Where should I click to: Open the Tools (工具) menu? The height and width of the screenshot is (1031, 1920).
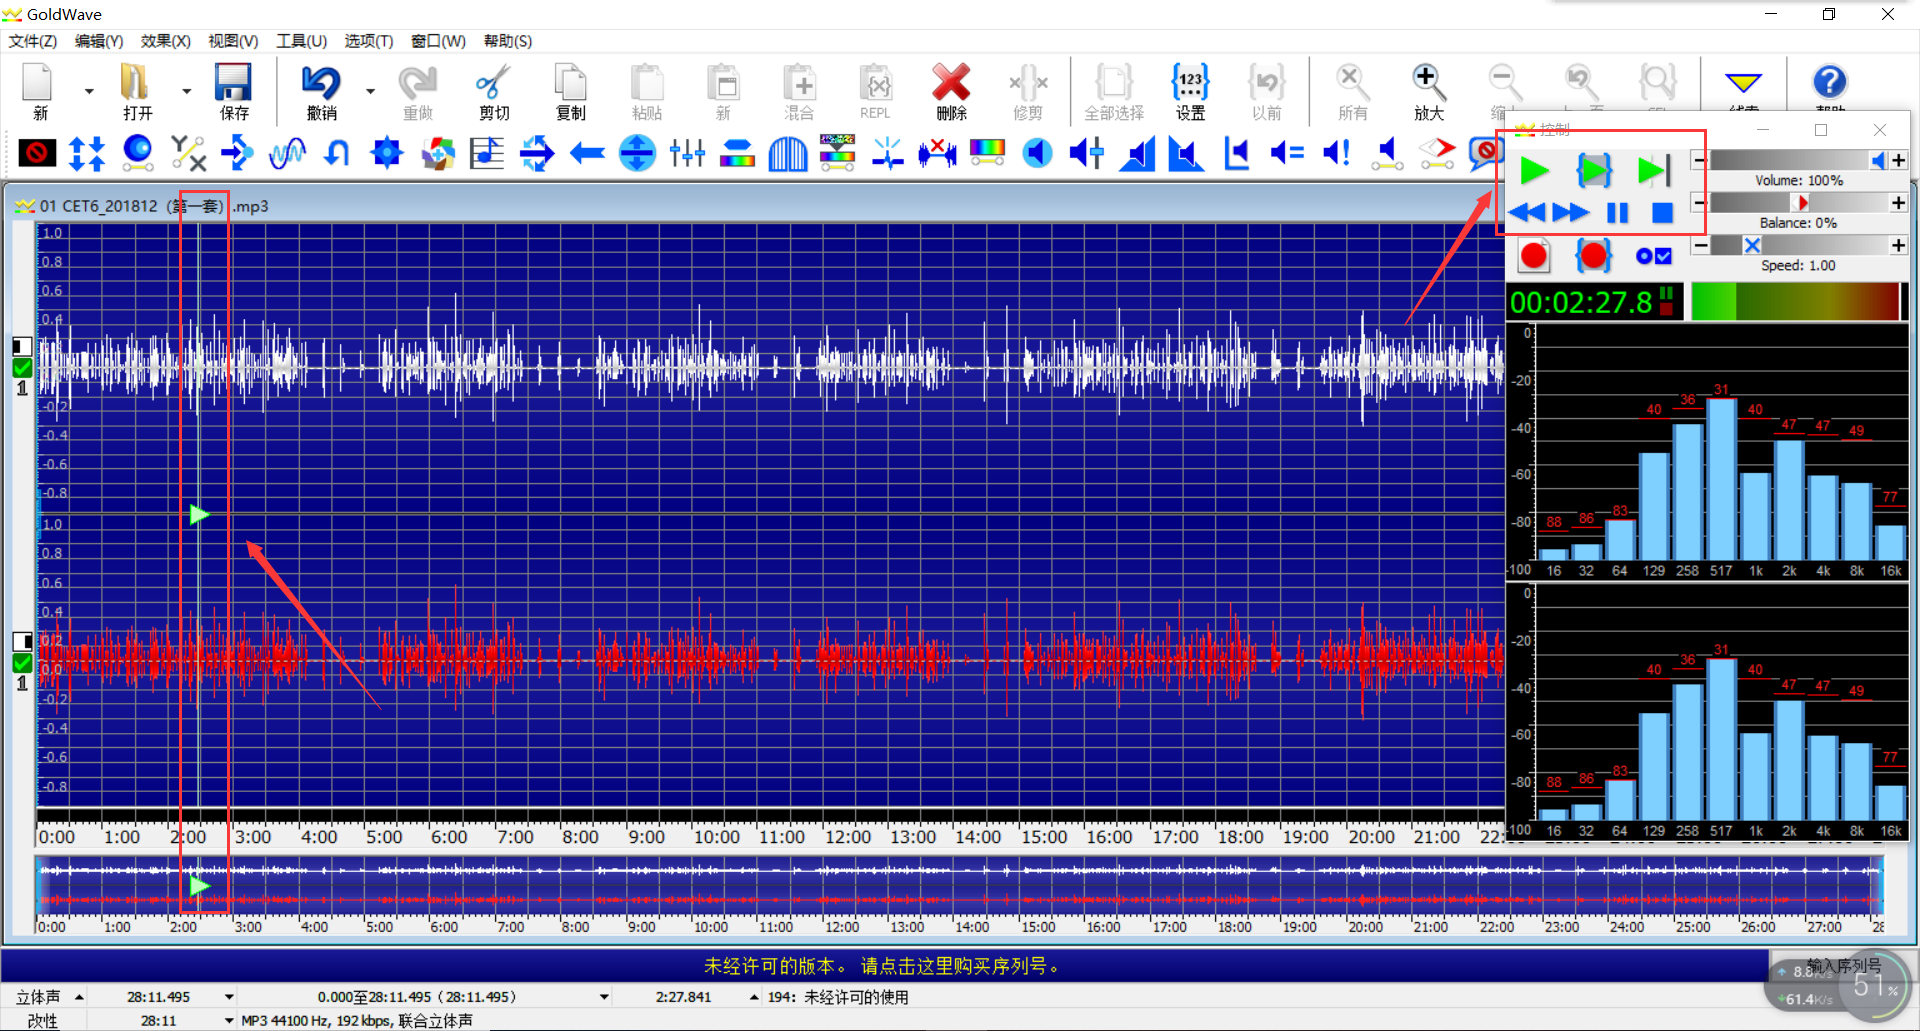pos(301,41)
